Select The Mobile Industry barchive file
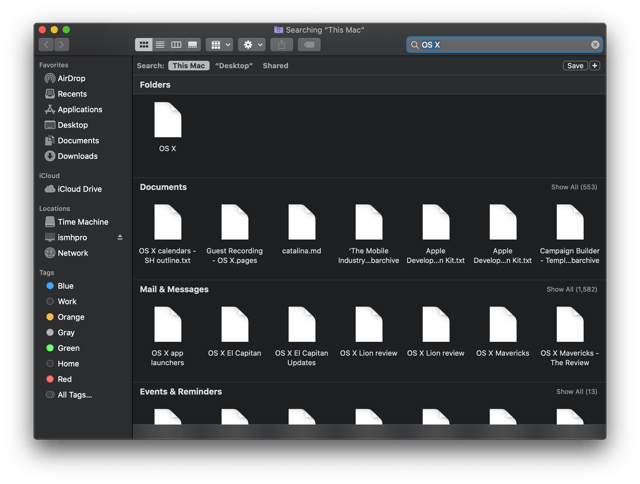Image resolution: width=640 pixels, height=484 pixels. (369, 234)
